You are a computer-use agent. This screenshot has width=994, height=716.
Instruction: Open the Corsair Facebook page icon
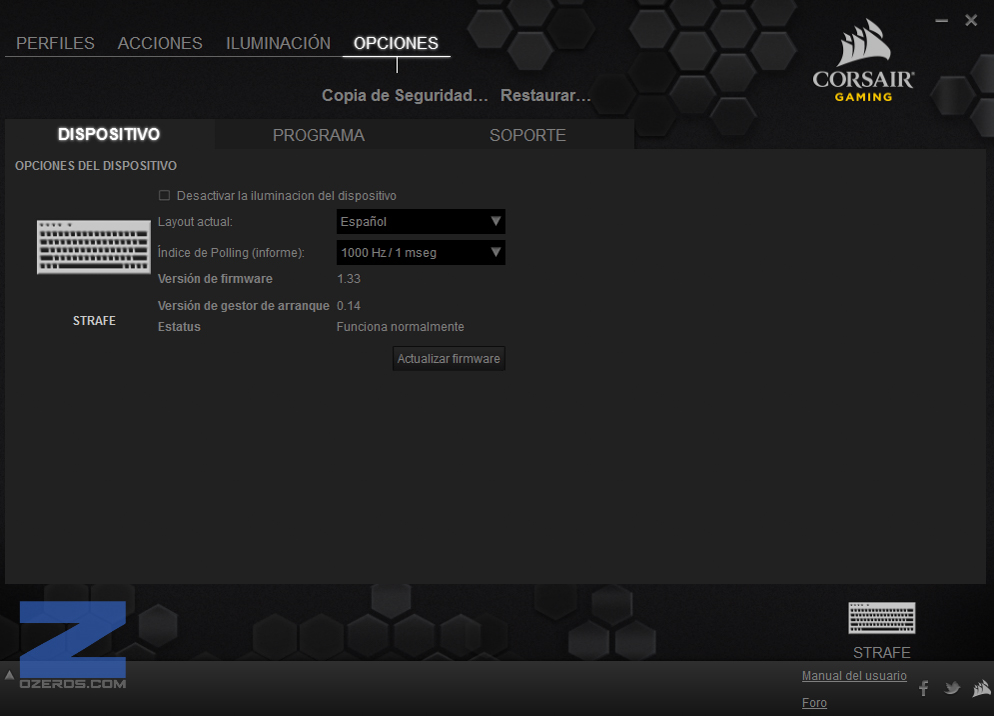point(924,688)
